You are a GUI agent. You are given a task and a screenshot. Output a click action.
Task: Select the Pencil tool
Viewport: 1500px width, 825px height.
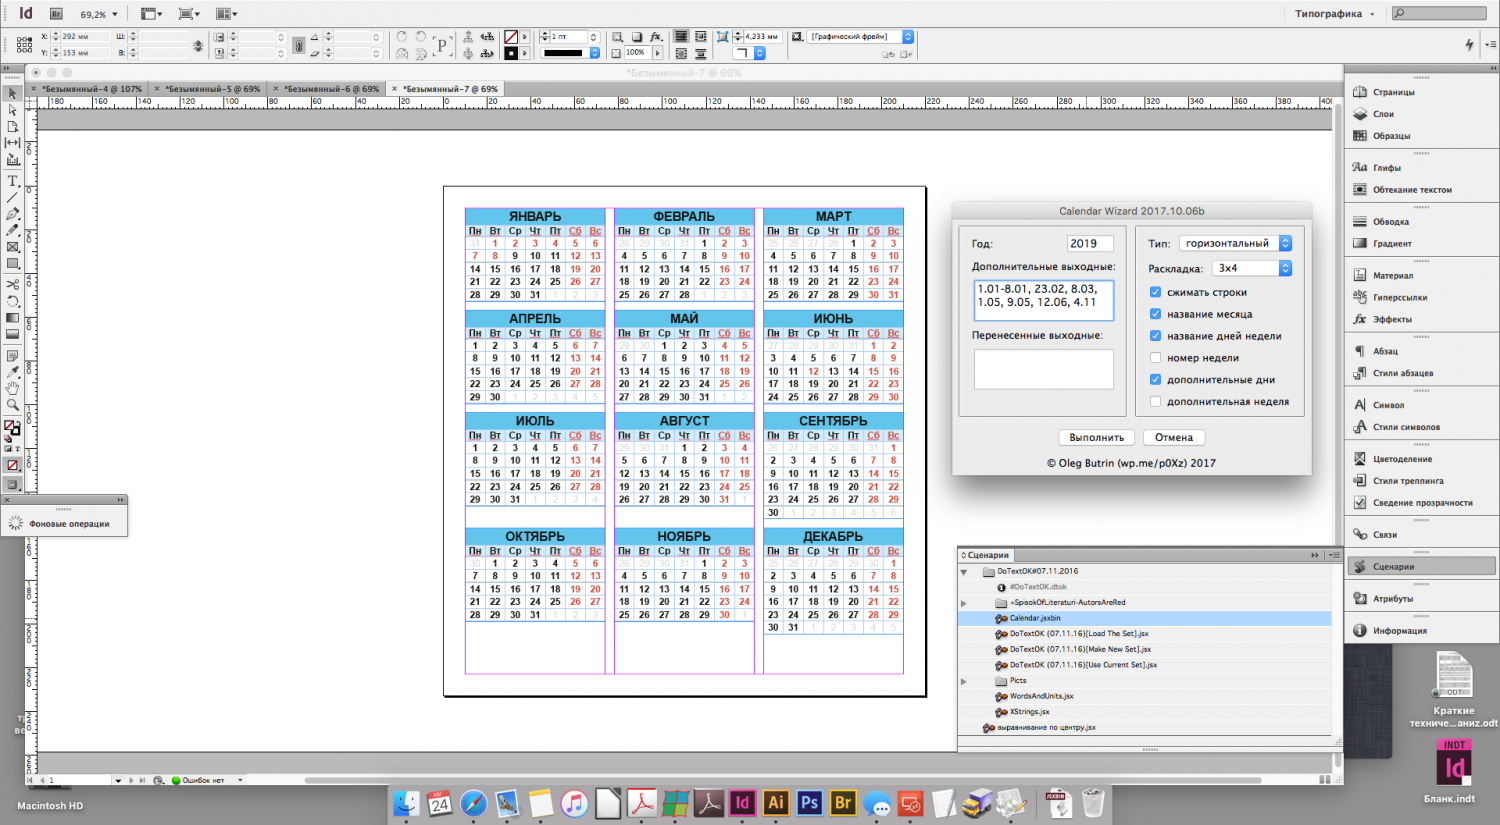tap(13, 230)
